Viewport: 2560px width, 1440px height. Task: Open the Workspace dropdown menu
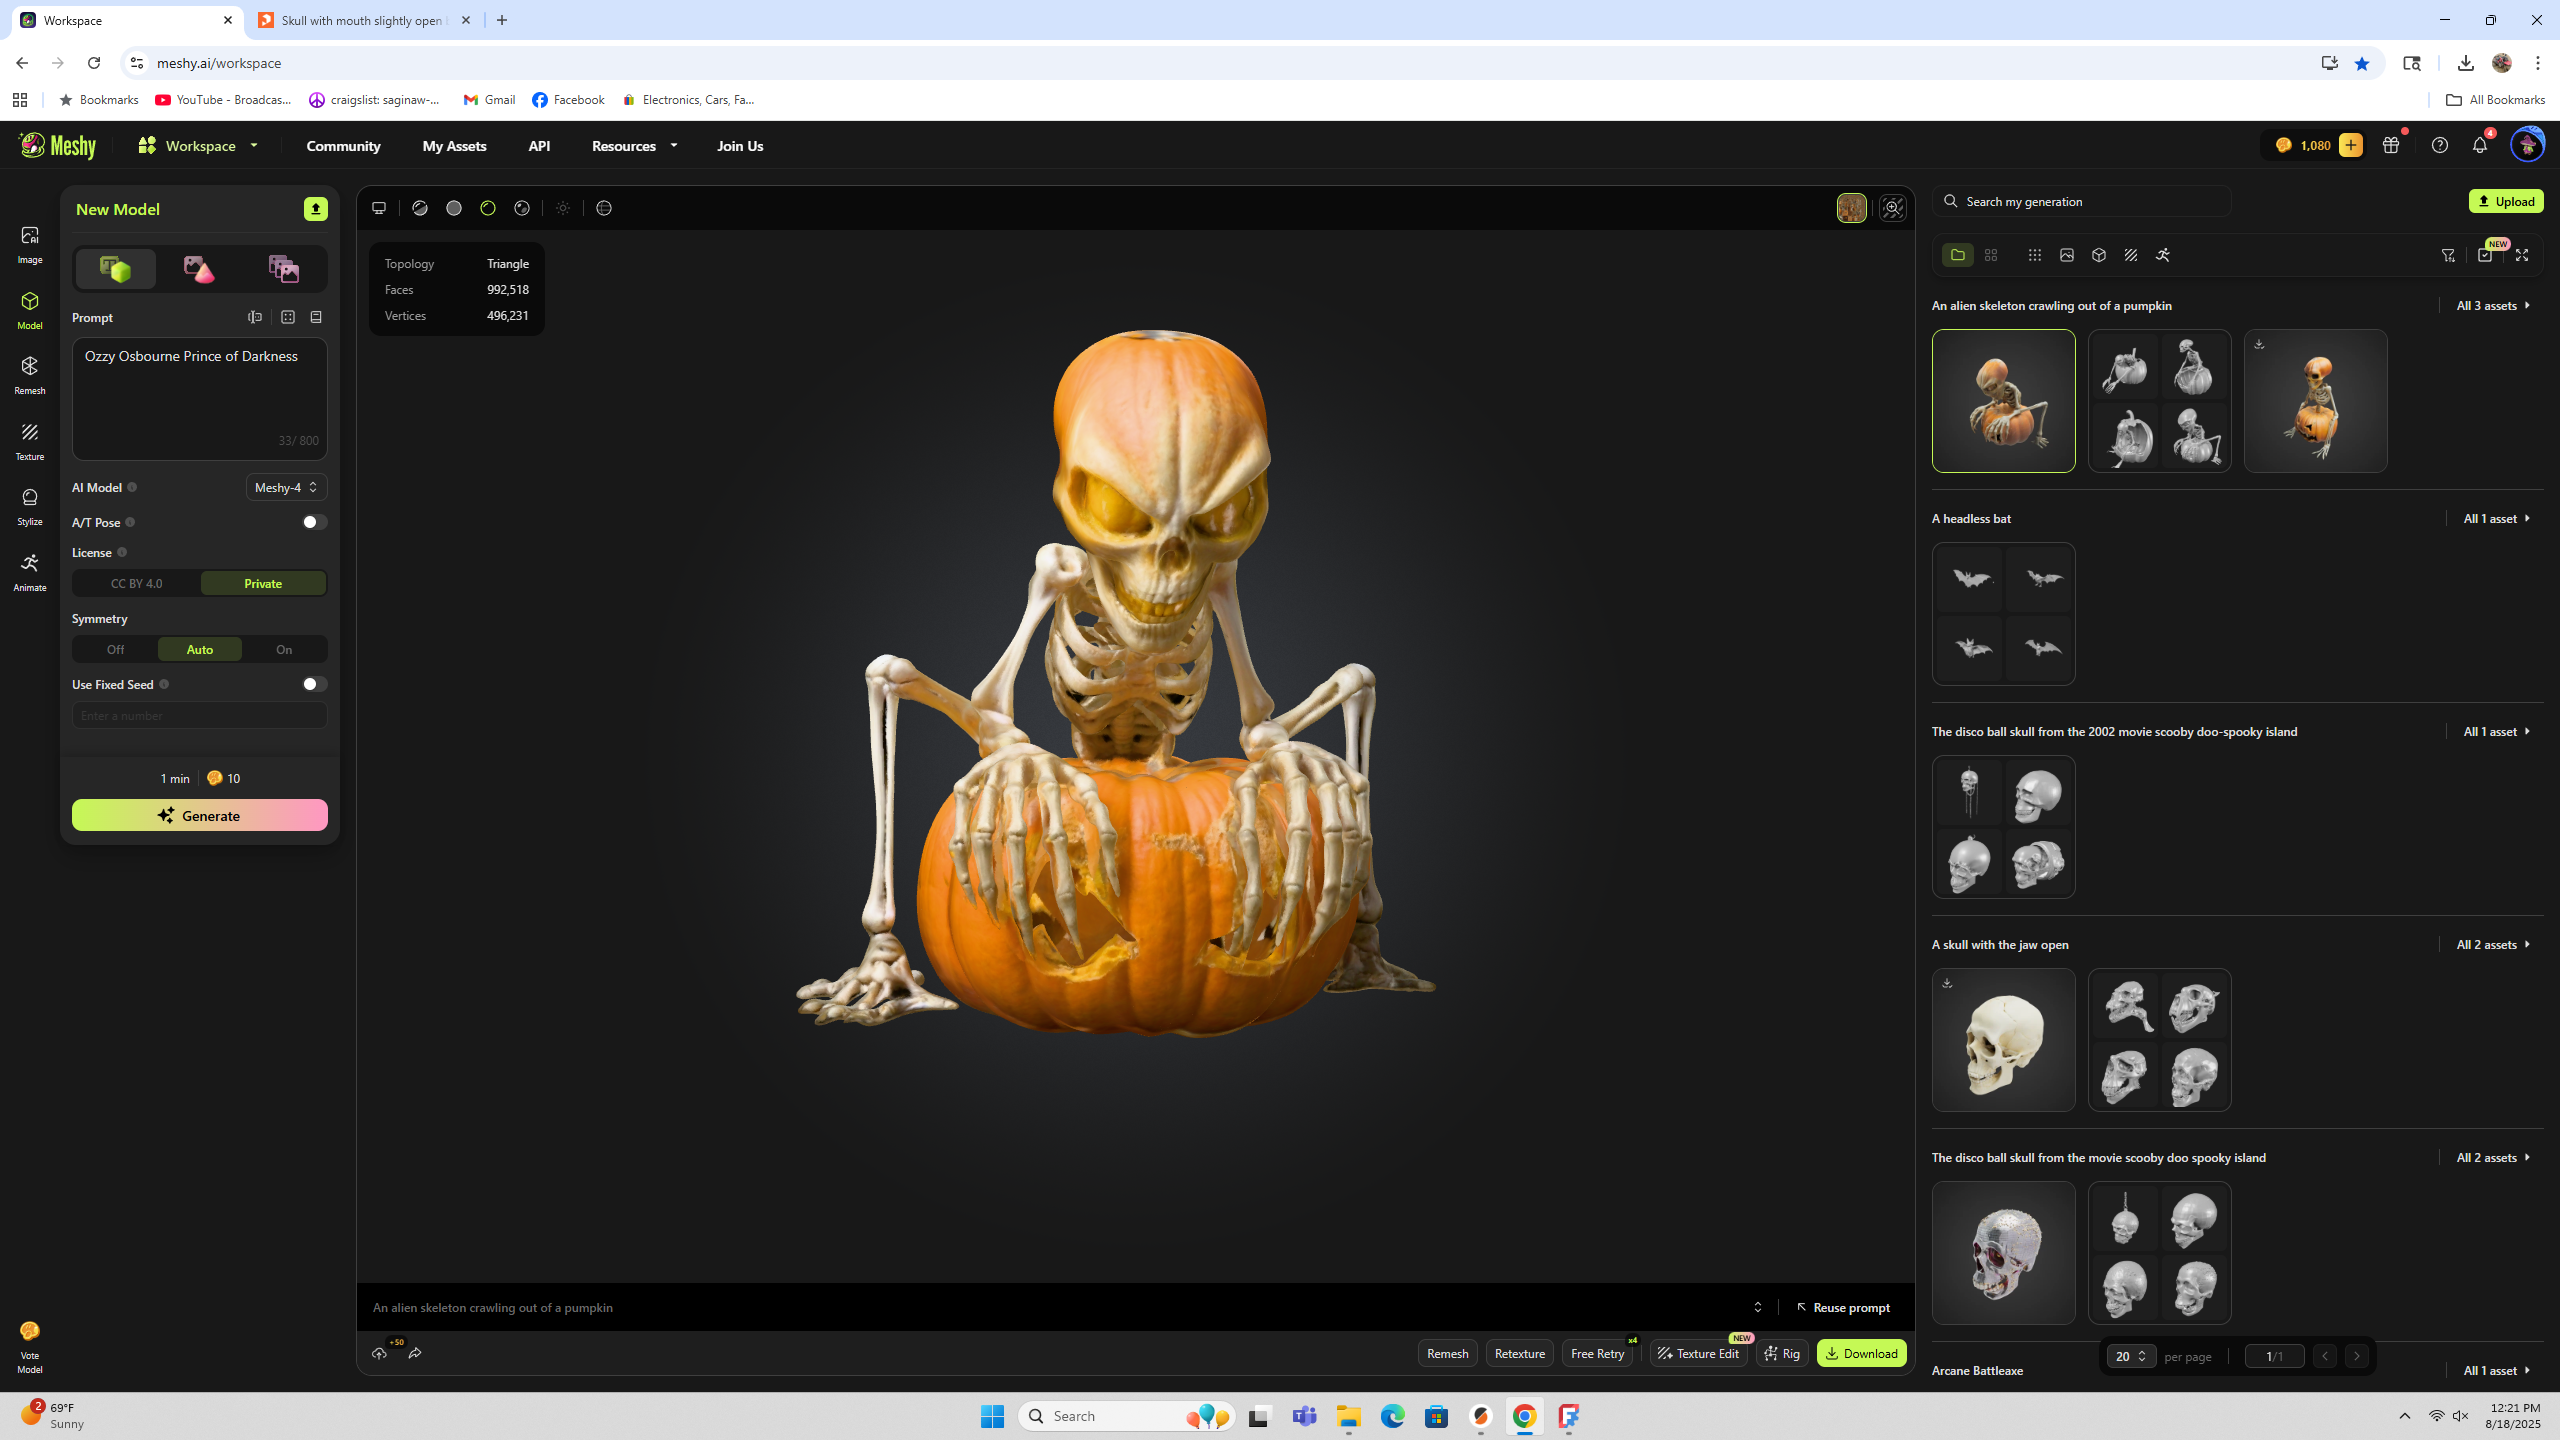point(198,146)
